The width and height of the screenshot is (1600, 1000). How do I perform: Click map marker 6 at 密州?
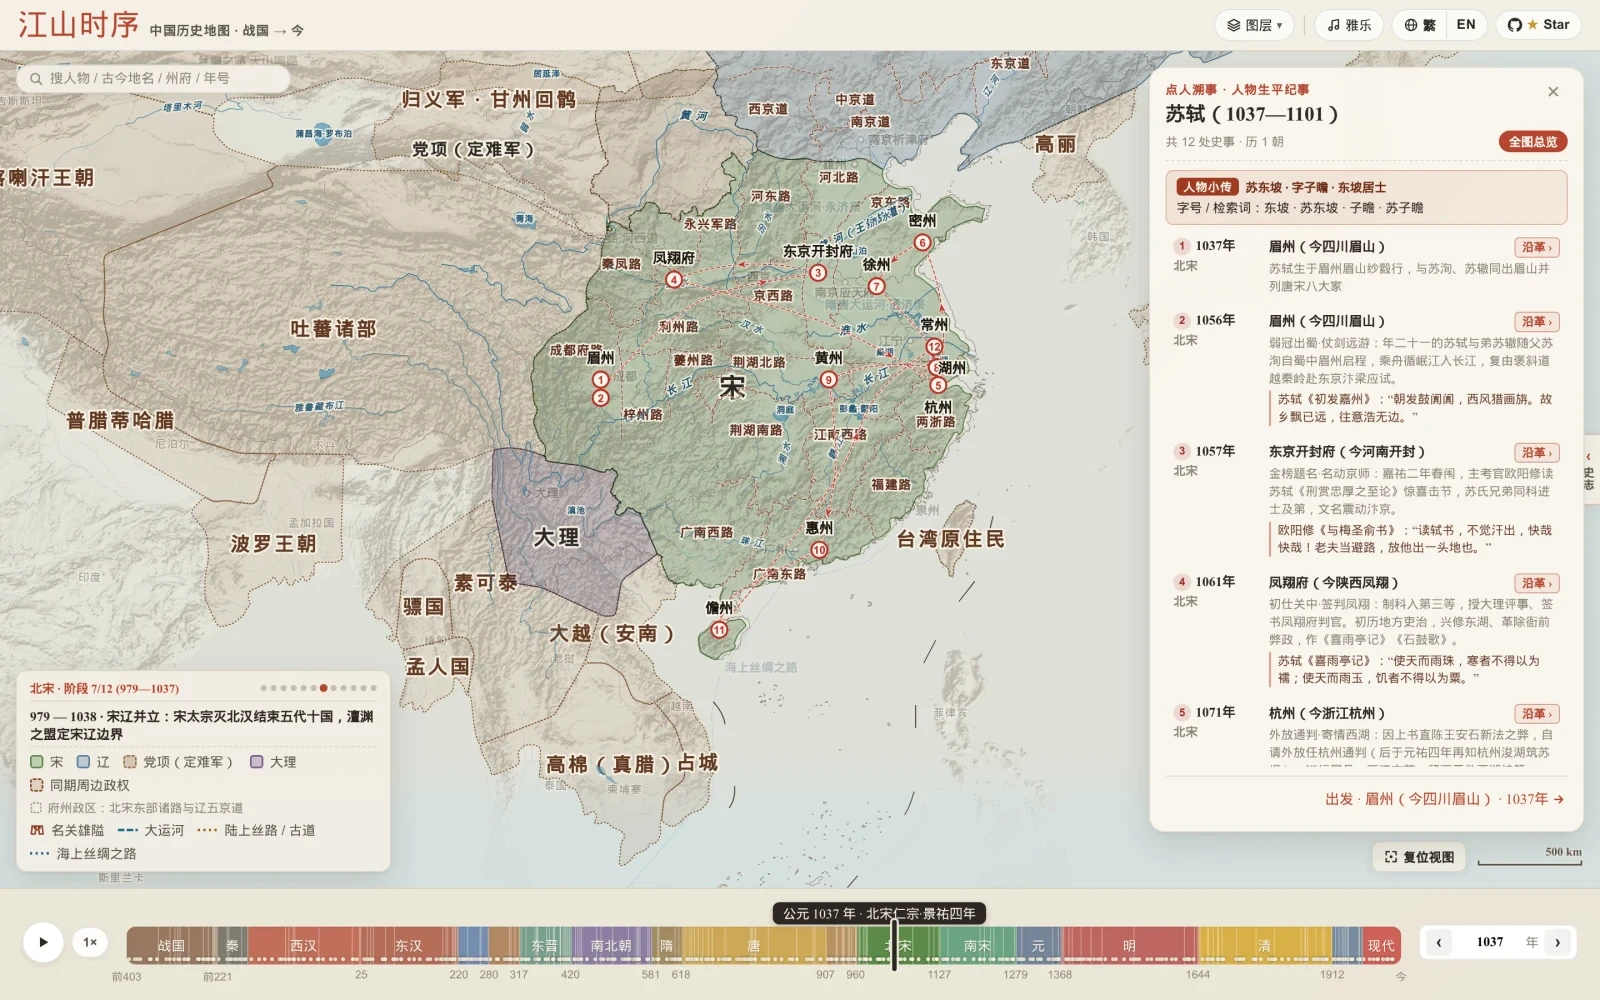coord(923,243)
